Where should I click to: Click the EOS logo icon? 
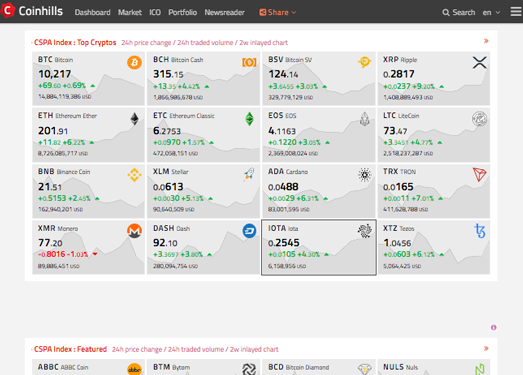(x=365, y=119)
